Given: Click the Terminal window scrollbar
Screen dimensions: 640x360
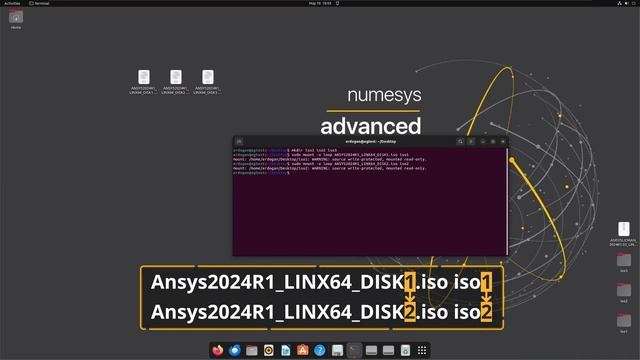Looking at the screenshot, I should pos(507,201).
